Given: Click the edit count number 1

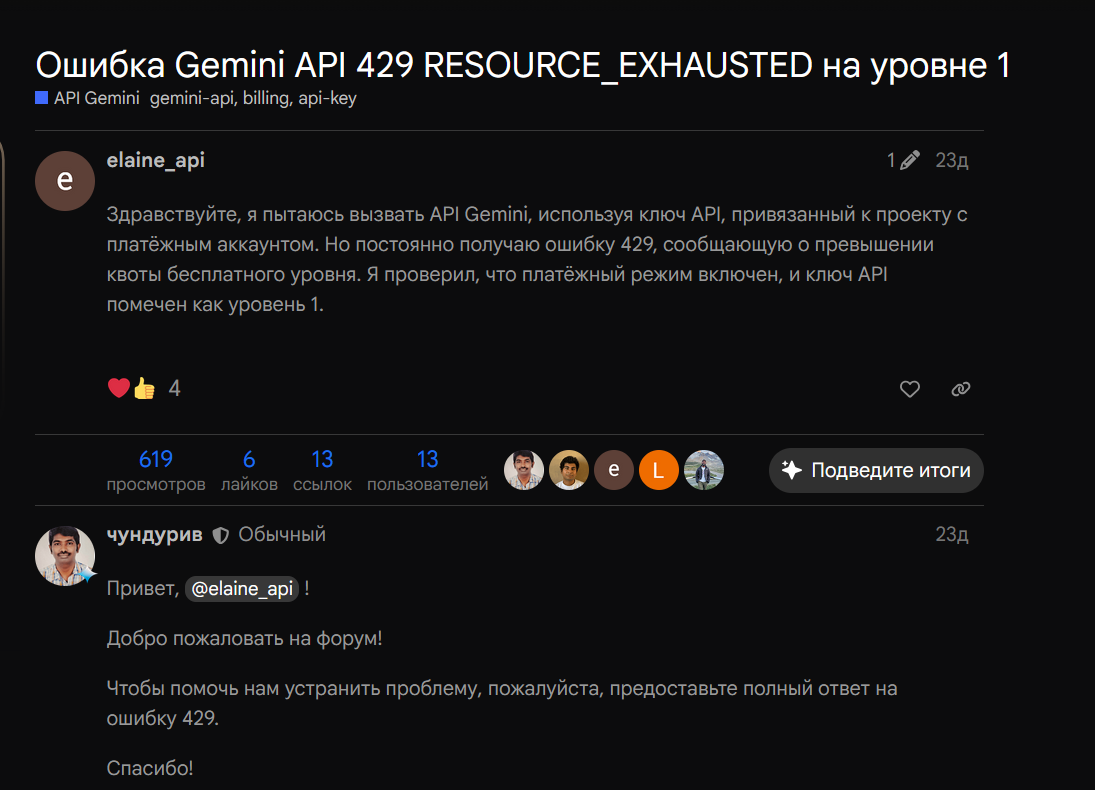Looking at the screenshot, I should pos(891,161).
